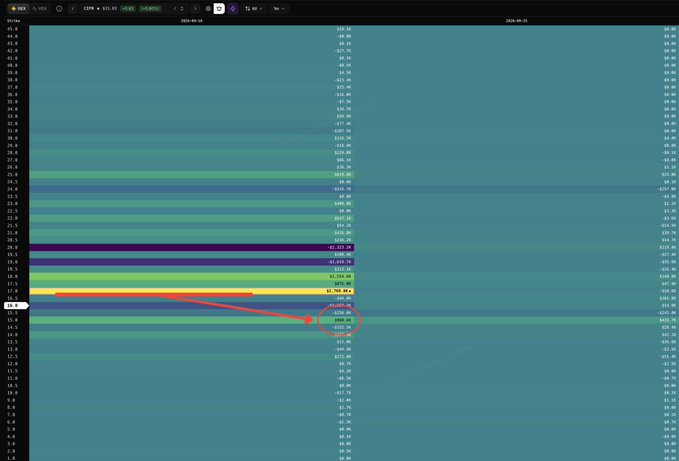Click the 2026-09-18 expiration column header

click(x=191, y=21)
